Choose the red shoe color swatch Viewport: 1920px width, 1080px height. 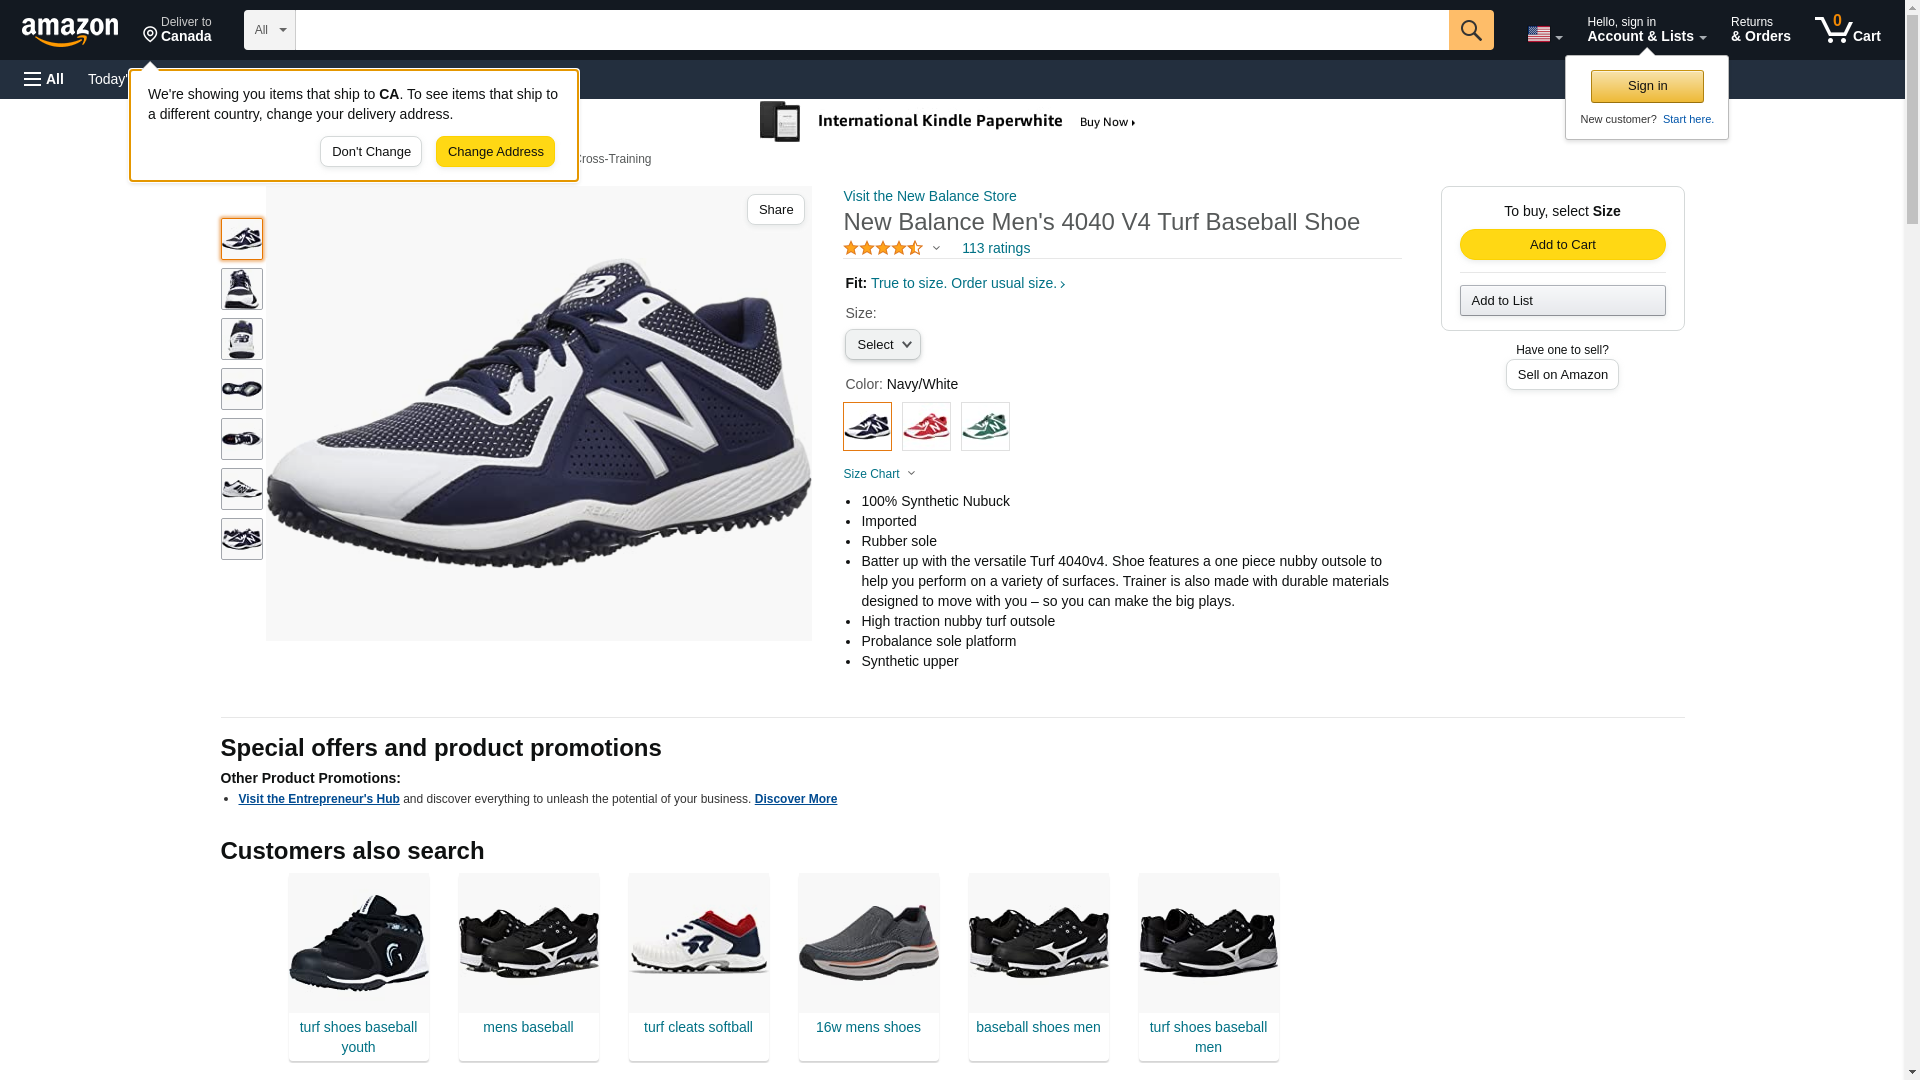[926, 426]
